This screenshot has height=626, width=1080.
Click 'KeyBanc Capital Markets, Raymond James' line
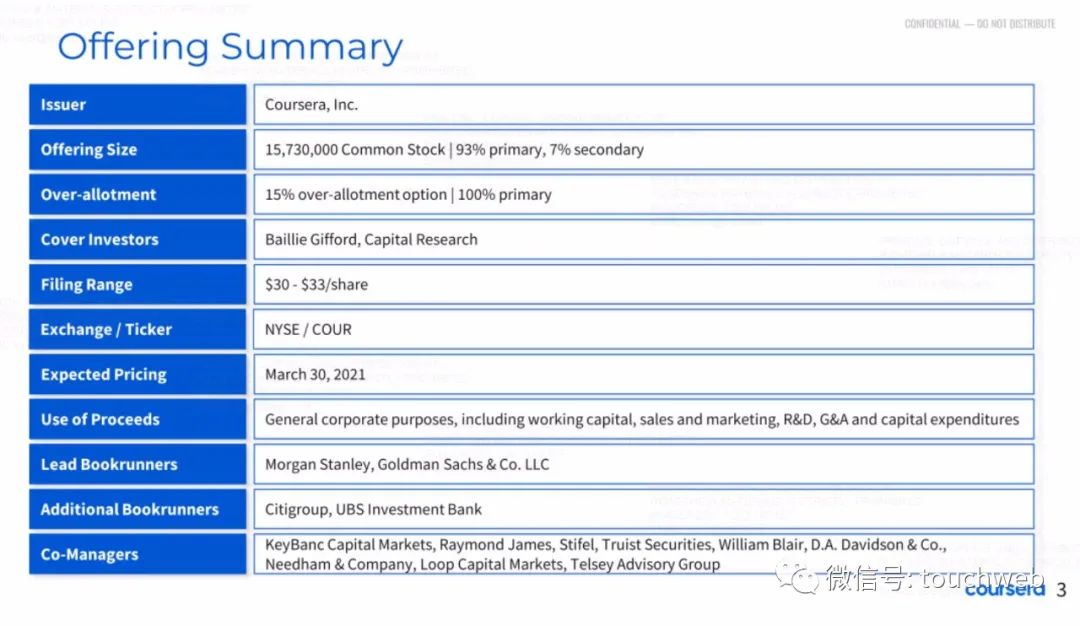606,545
